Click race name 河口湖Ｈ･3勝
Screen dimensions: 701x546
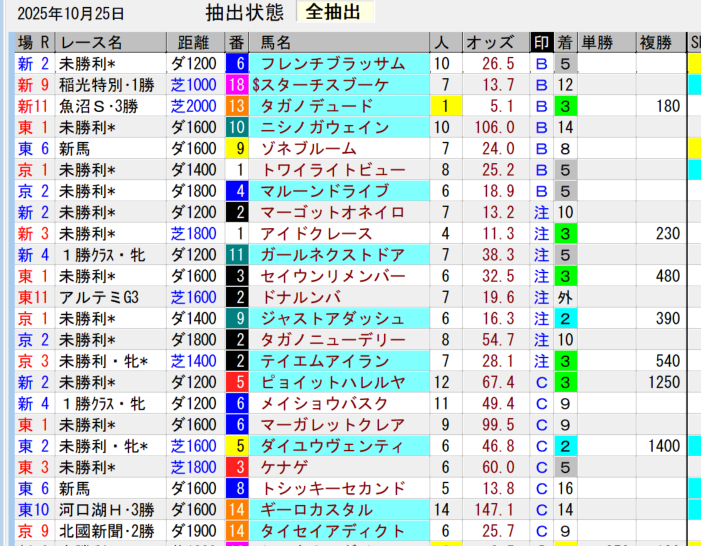tap(107, 510)
